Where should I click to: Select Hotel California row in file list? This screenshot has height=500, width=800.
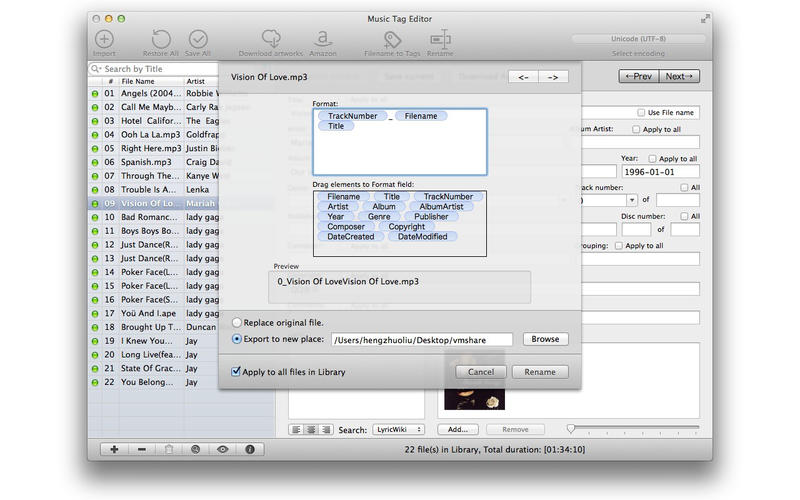pos(150,120)
